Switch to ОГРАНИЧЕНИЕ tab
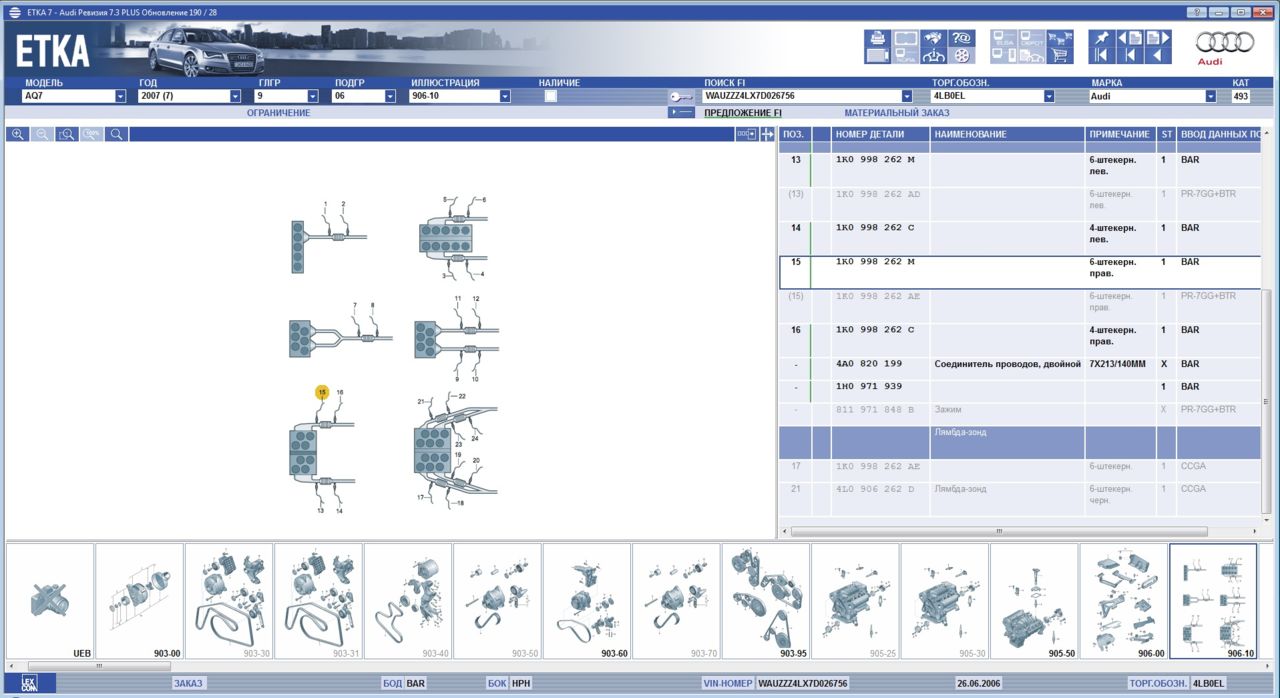 tap(279, 113)
